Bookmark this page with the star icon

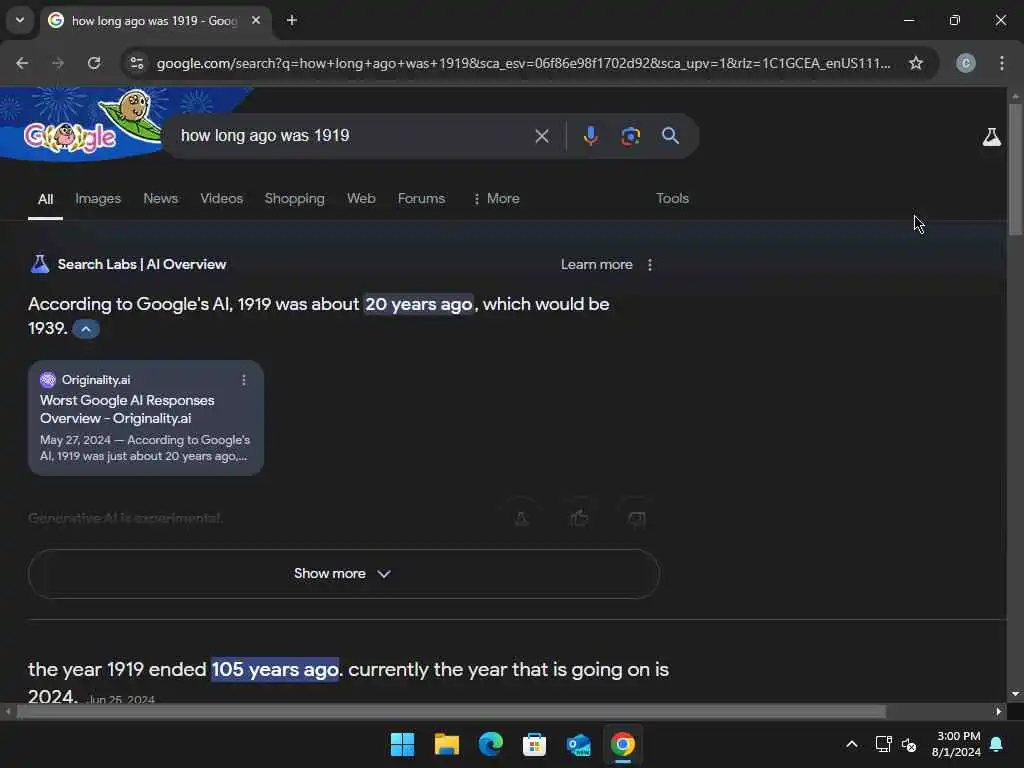tap(916, 63)
